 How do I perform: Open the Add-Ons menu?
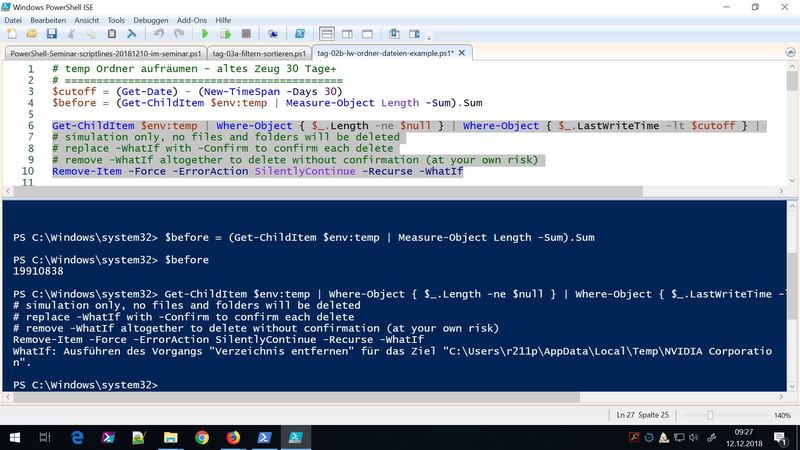(191, 19)
